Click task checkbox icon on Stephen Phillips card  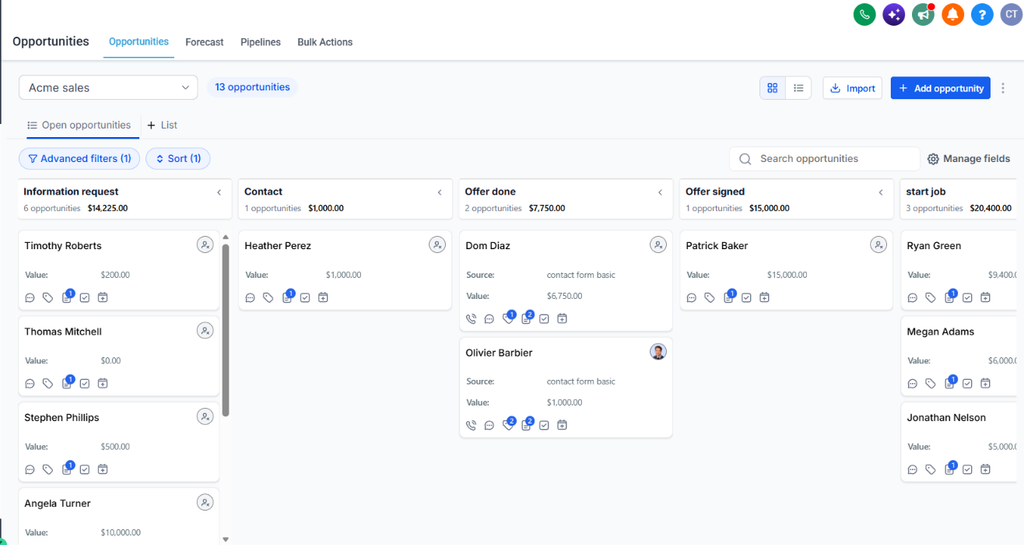coord(85,469)
